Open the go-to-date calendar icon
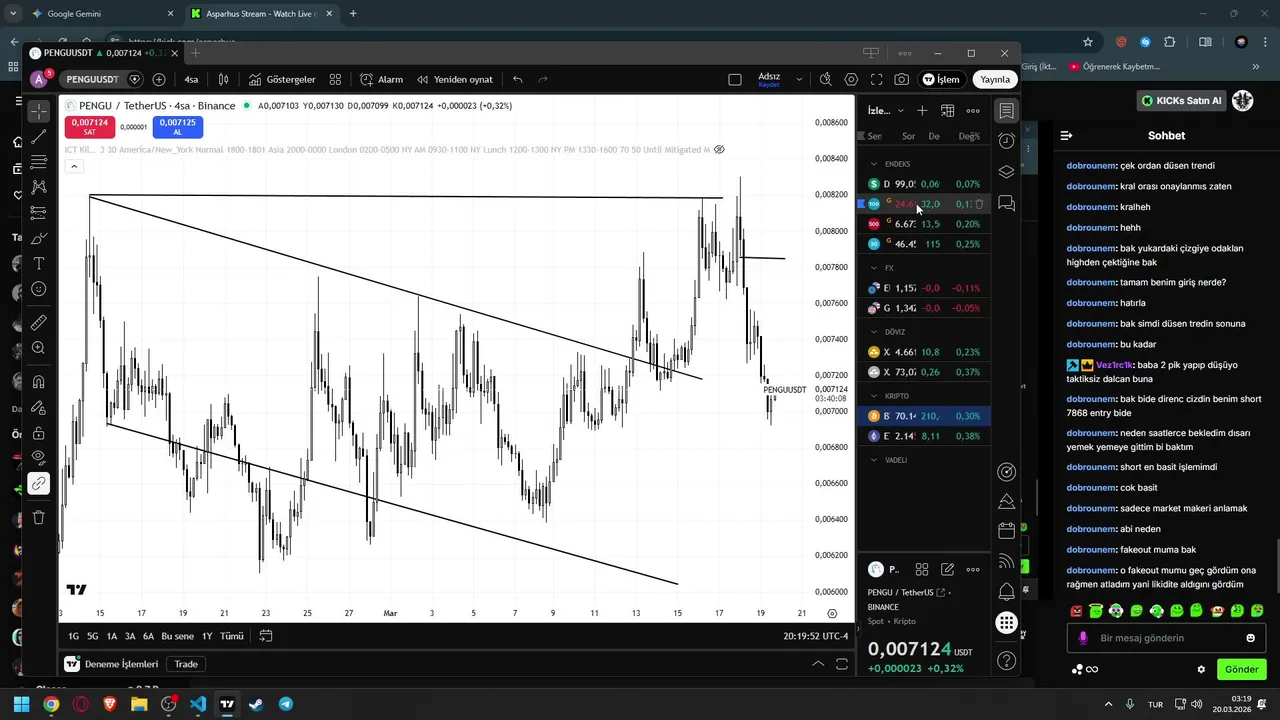The width and height of the screenshot is (1280, 720). (266, 636)
